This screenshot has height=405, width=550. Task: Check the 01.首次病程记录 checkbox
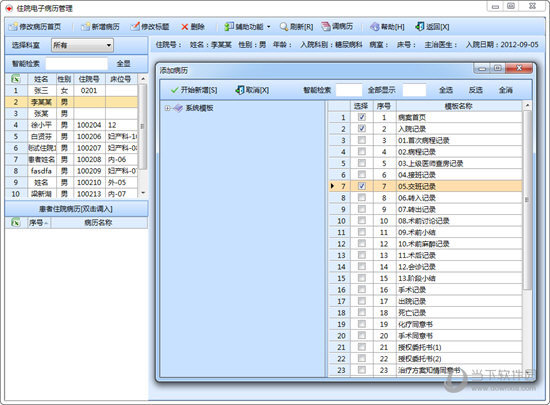click(362, 140)
